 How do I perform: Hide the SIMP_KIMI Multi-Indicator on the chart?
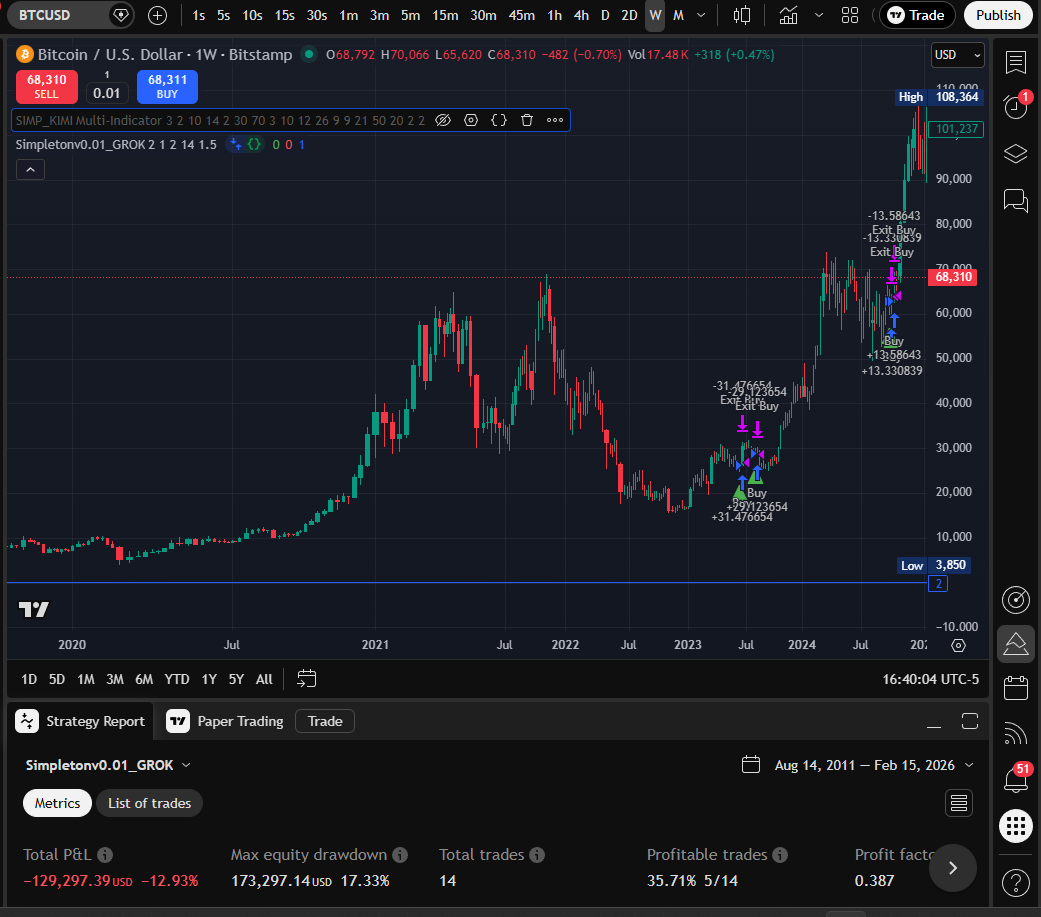pyautogui.click(x=443, y=120)
